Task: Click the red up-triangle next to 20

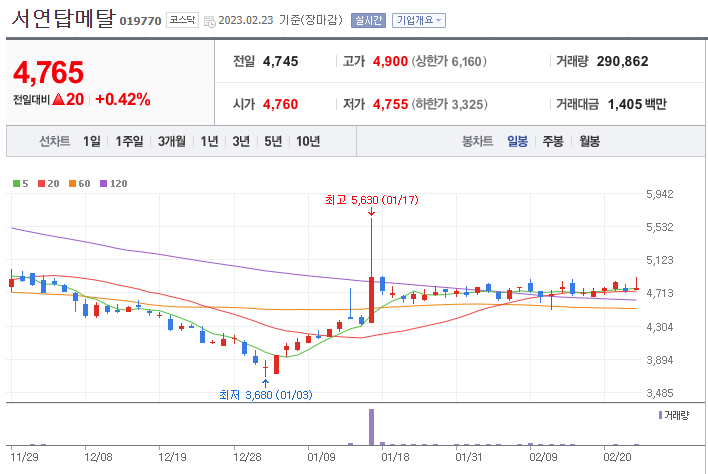Action: 58,99
